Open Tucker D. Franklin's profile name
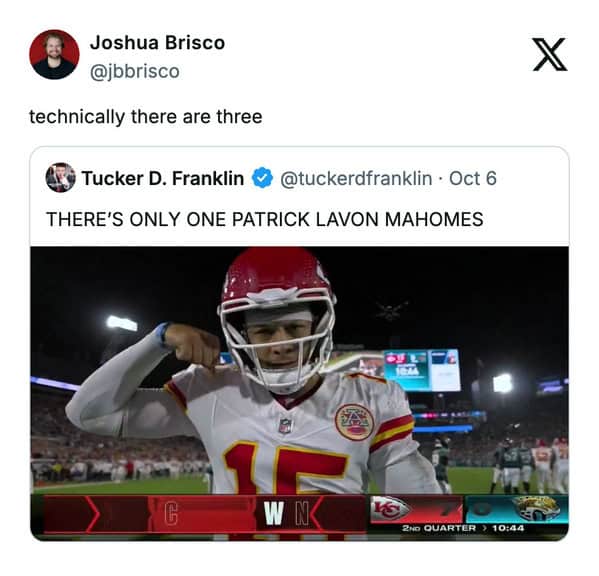This screenshot has width=599, height=576. 163,178
